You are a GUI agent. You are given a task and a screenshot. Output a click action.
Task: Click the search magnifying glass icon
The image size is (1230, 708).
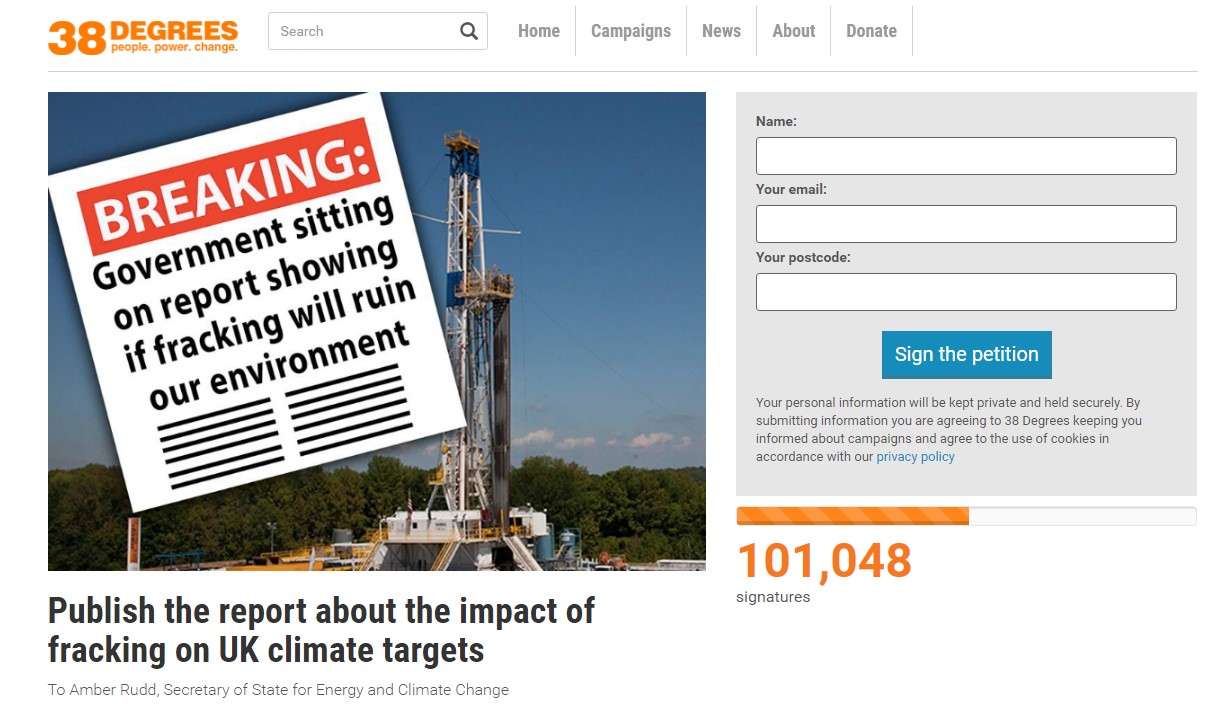(468, 31)
